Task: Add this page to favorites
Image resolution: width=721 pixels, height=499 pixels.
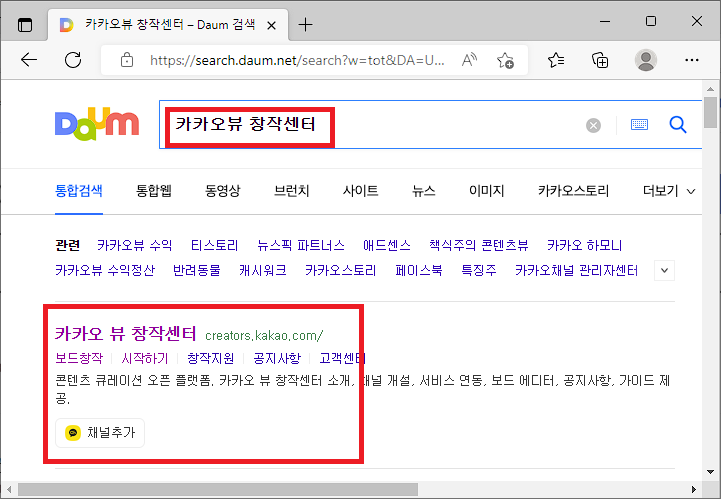Action: coord(505,60)
